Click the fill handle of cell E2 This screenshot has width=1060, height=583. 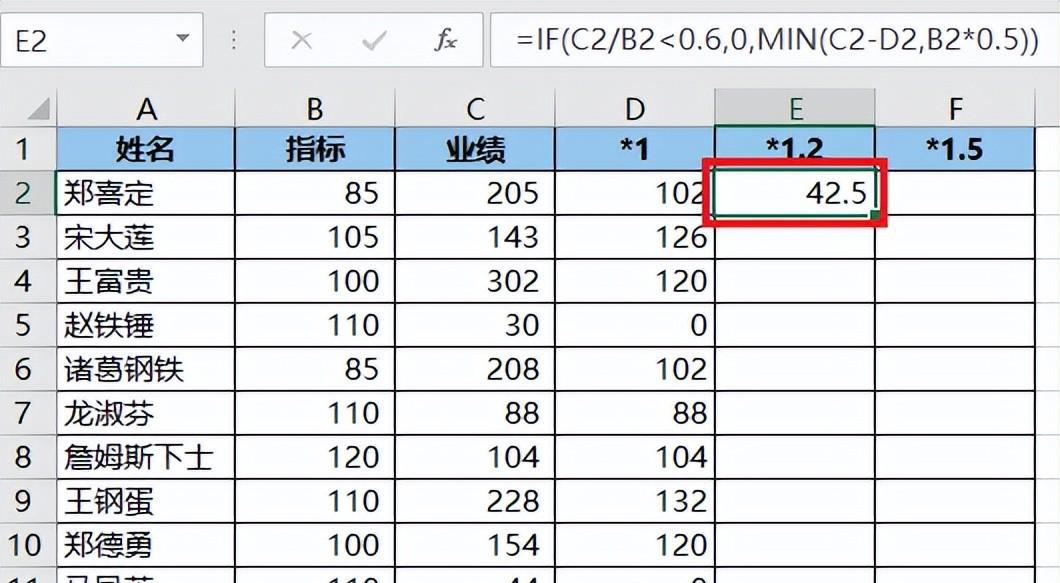coord(875,216)
